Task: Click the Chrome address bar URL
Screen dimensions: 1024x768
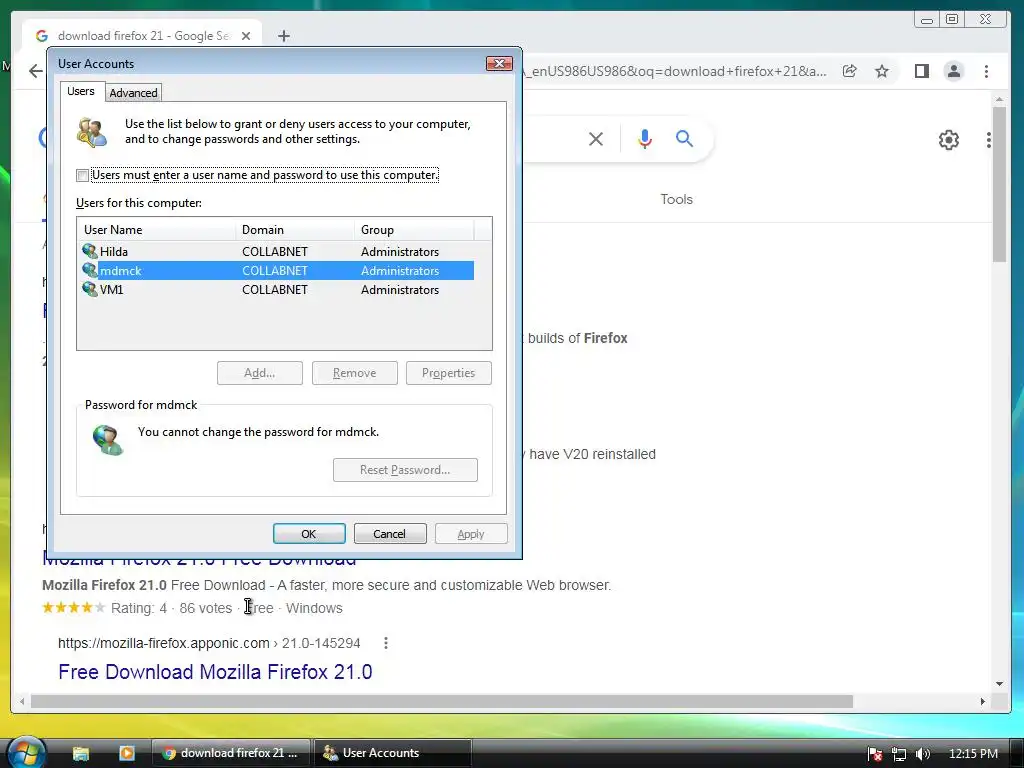Action: (676, 71)
